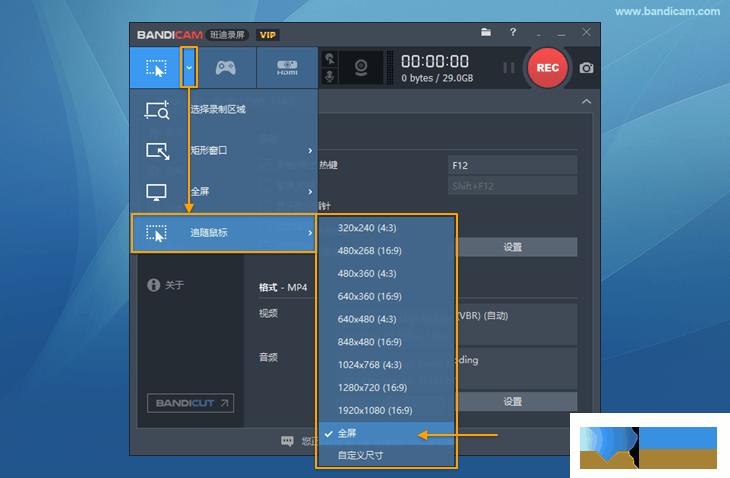Edit the Shift+F12 hotkey field
730x478 pixels.
point(512,186)
